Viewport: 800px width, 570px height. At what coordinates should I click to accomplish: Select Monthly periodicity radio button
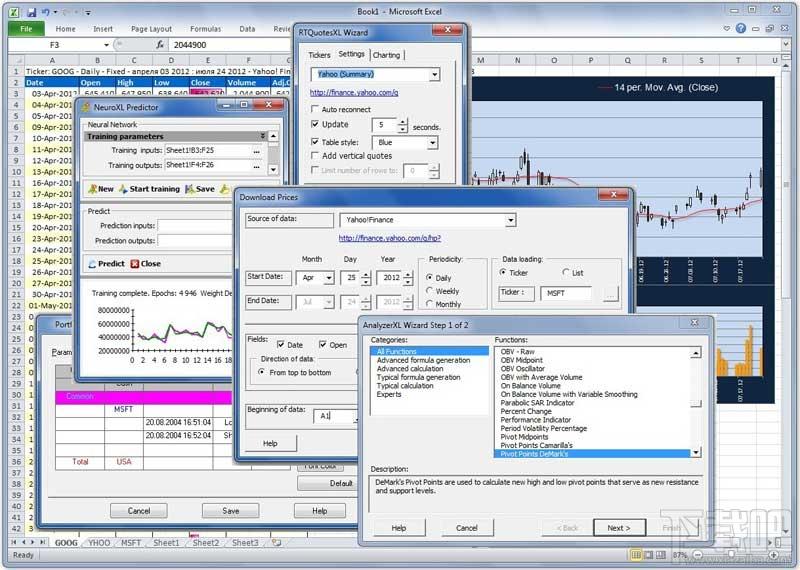(x=430, y=304)
